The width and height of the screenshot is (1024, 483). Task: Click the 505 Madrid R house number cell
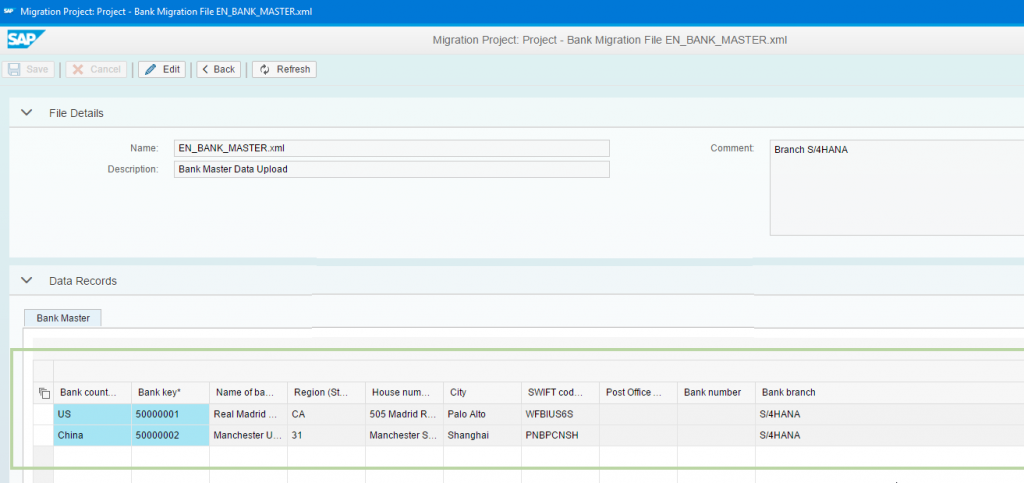[x=404, y=414]
